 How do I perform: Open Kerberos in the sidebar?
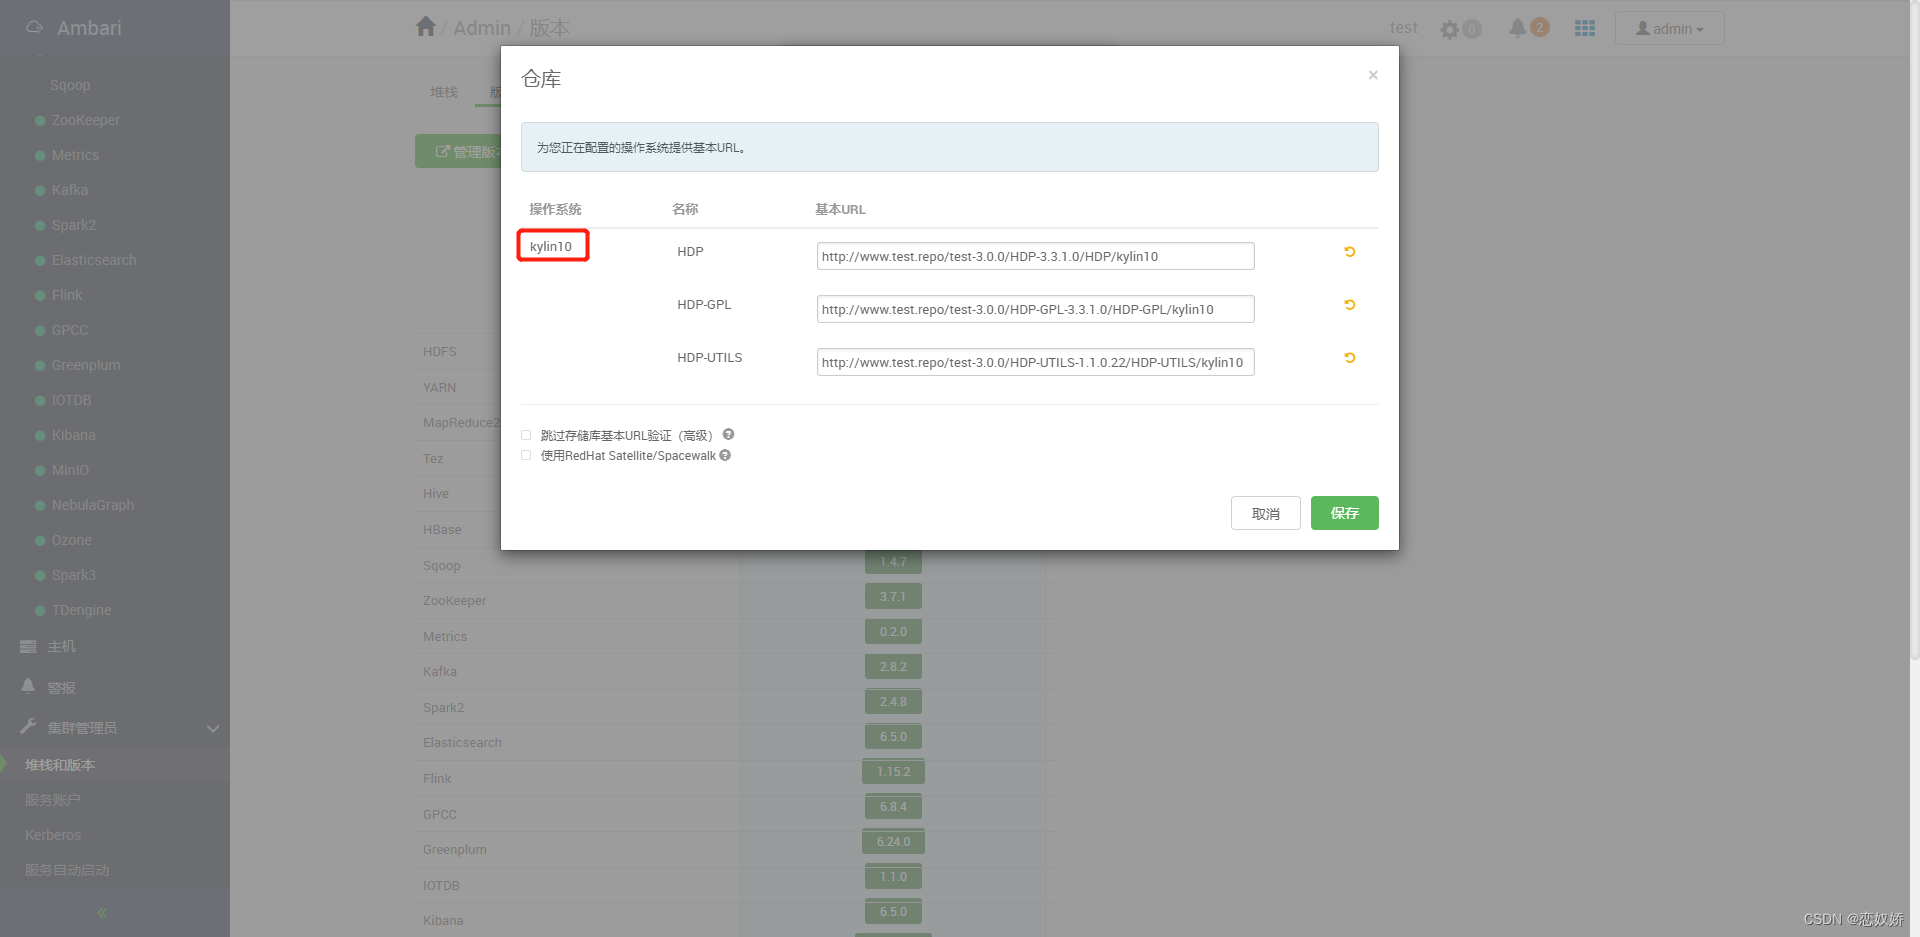click(53, 835)
